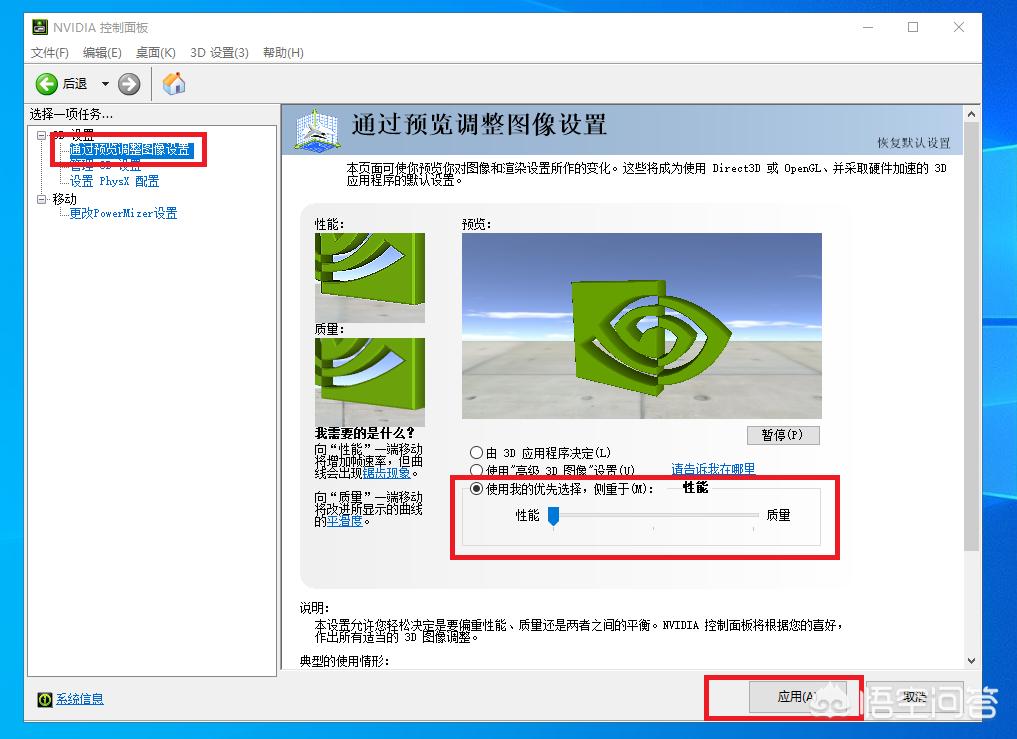This screenshot has width=1017, height=739.
Task: Click the green Back arrow icon
Action: tap(47, 84)
